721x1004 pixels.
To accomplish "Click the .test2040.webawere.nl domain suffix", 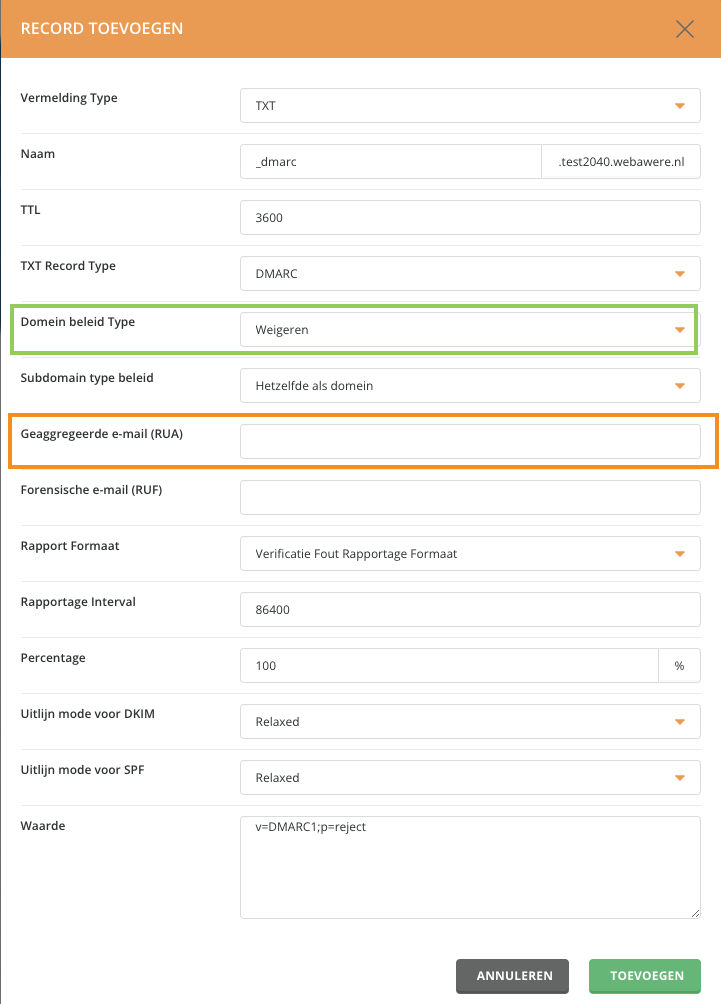I will pyautogui.click(x=621, y=161).
